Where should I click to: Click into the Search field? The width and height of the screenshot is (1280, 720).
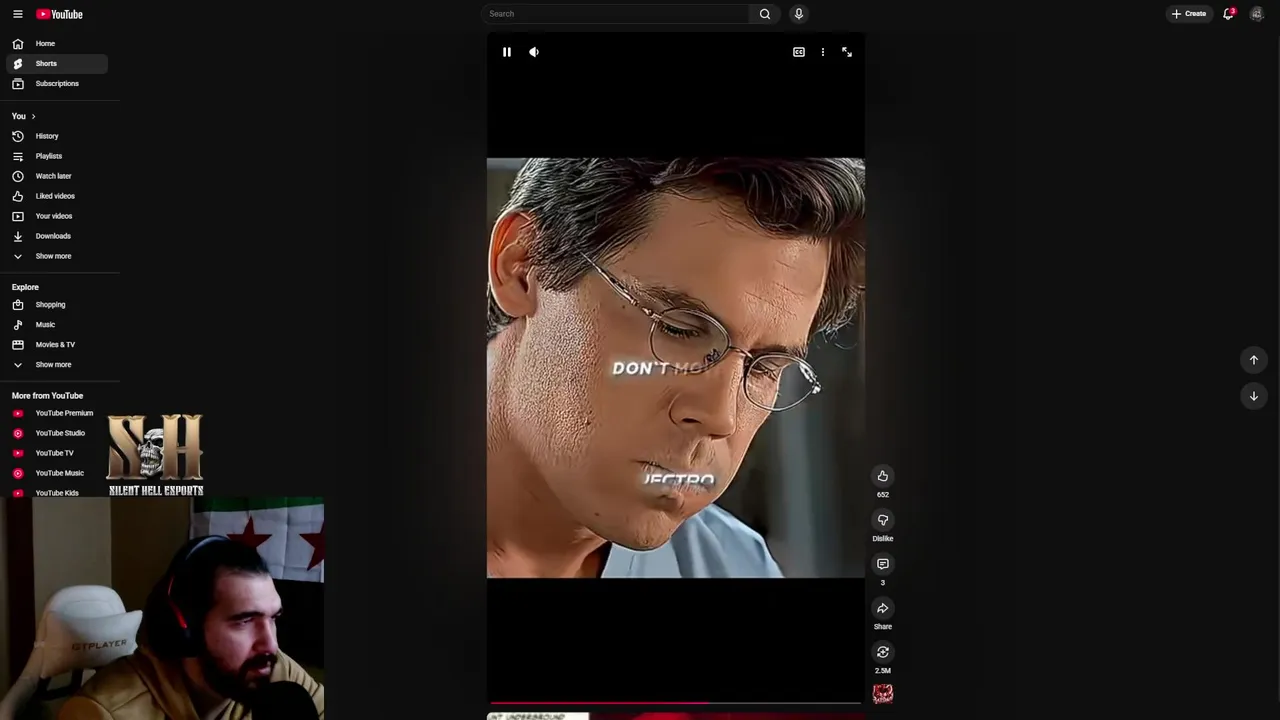[x=616, y=14]
